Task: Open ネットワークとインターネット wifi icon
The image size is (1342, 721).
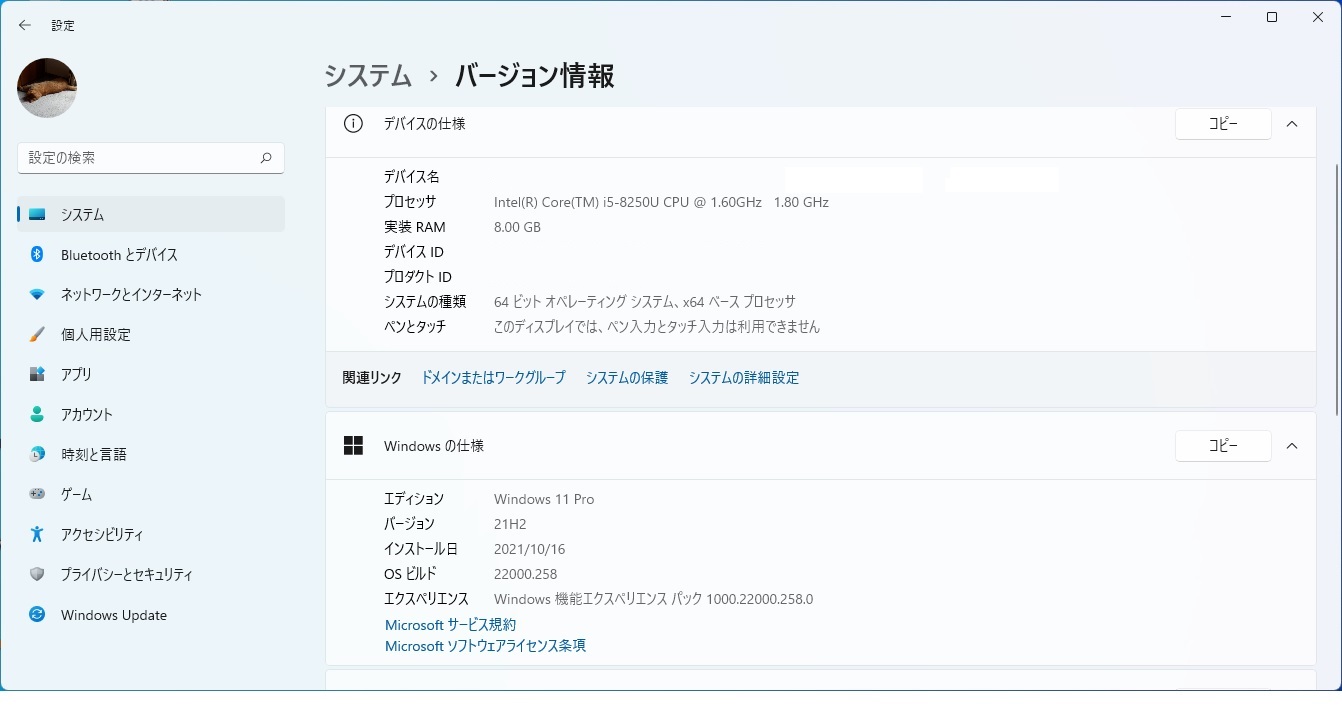Action: (x=37, y=295)
